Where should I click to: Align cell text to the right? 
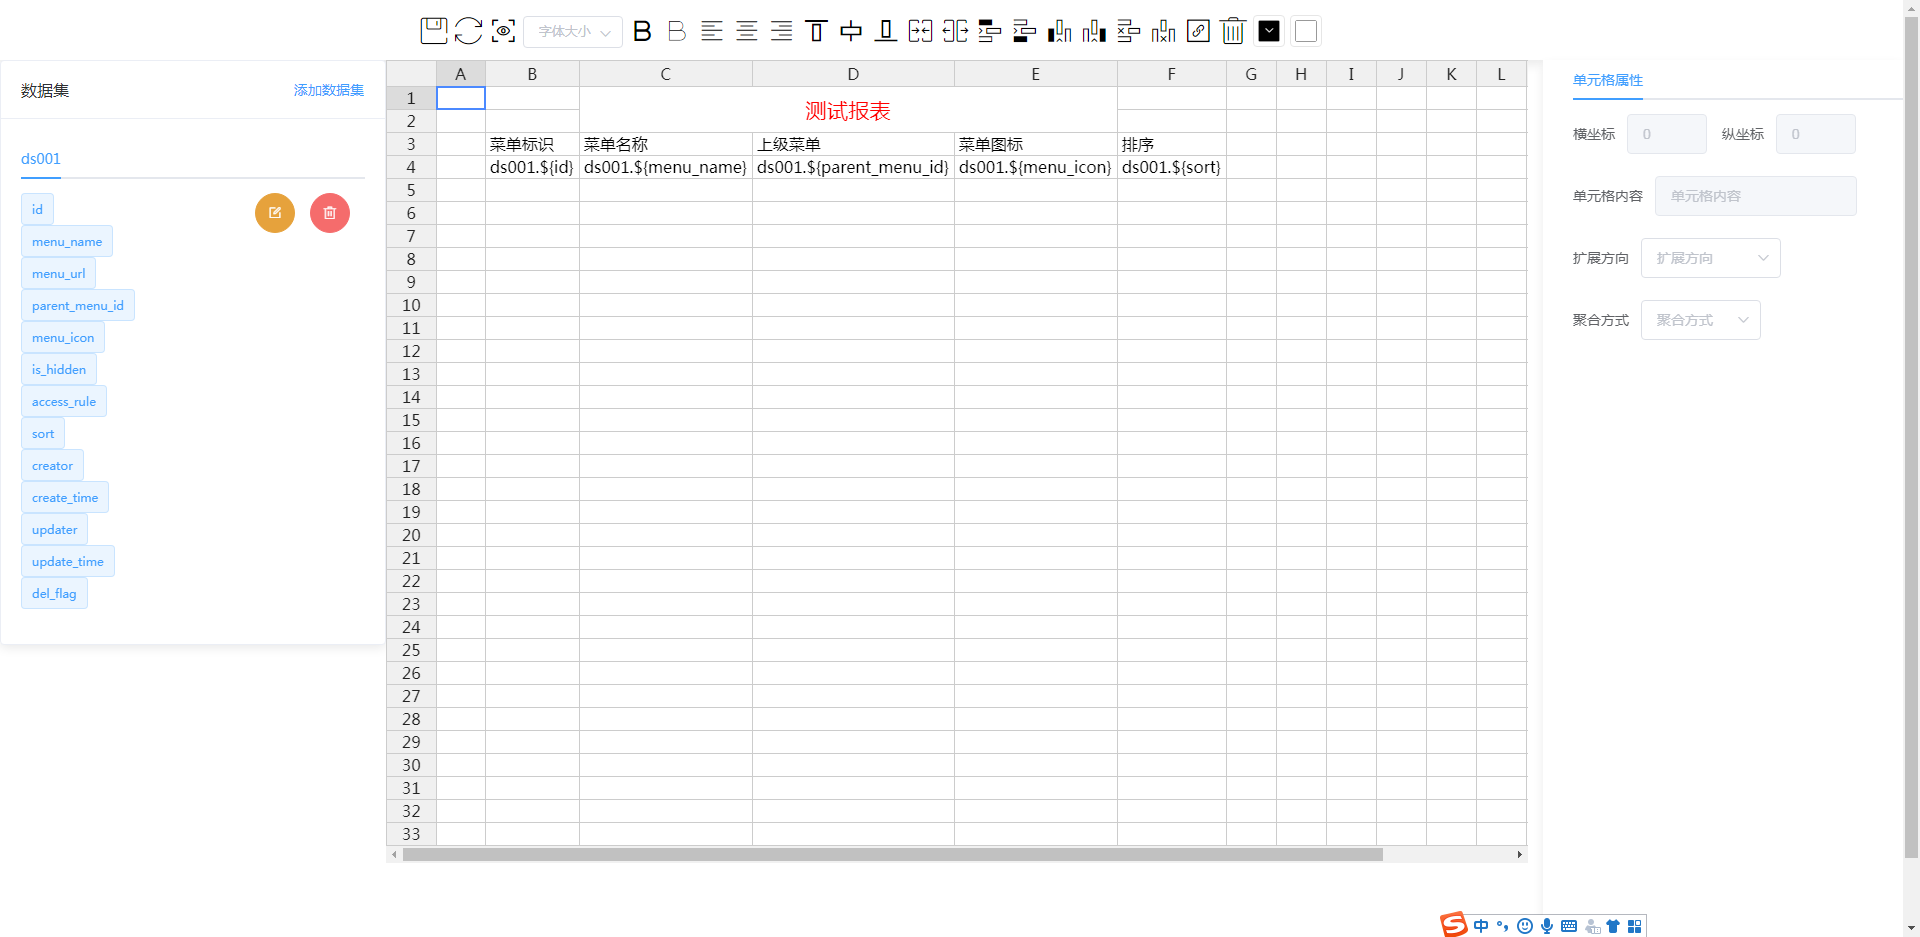pyautogui.click(x=781, y=31)
